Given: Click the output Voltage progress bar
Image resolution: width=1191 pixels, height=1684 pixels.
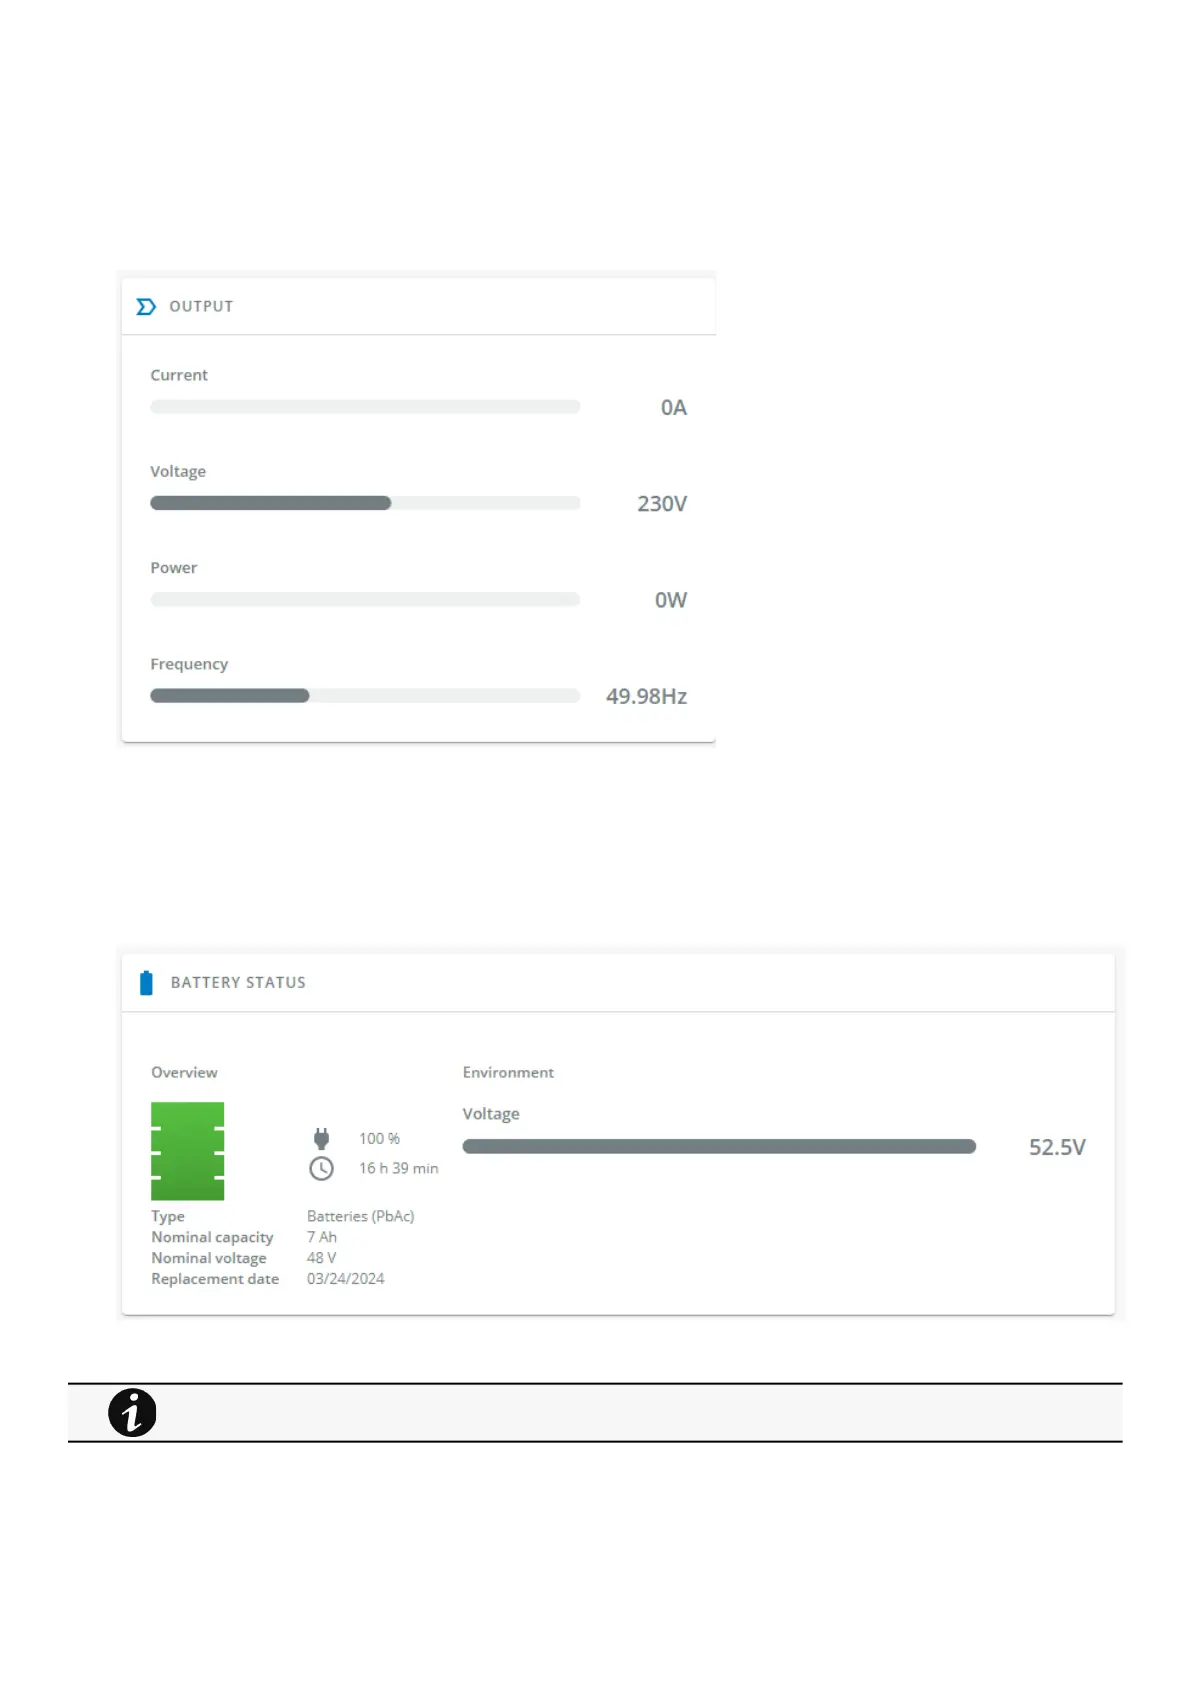Looking at the screenshot, I should click(x=365, y=503).
